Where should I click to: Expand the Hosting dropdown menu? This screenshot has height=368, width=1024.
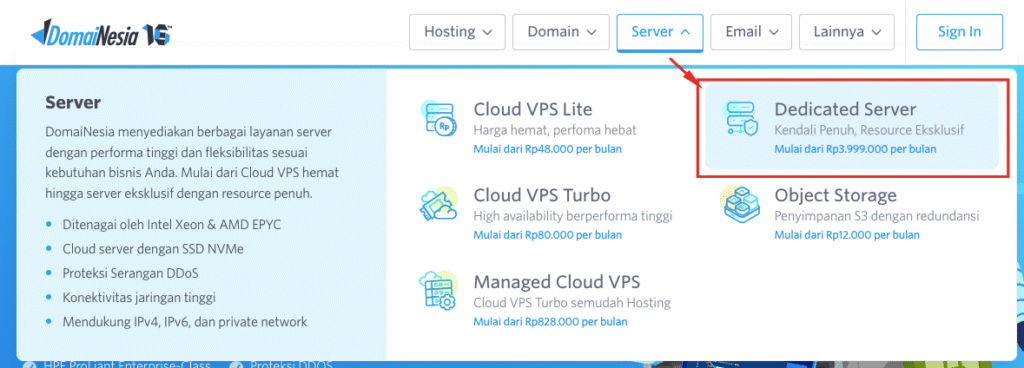pyautogui.click(x=457, y=32)
